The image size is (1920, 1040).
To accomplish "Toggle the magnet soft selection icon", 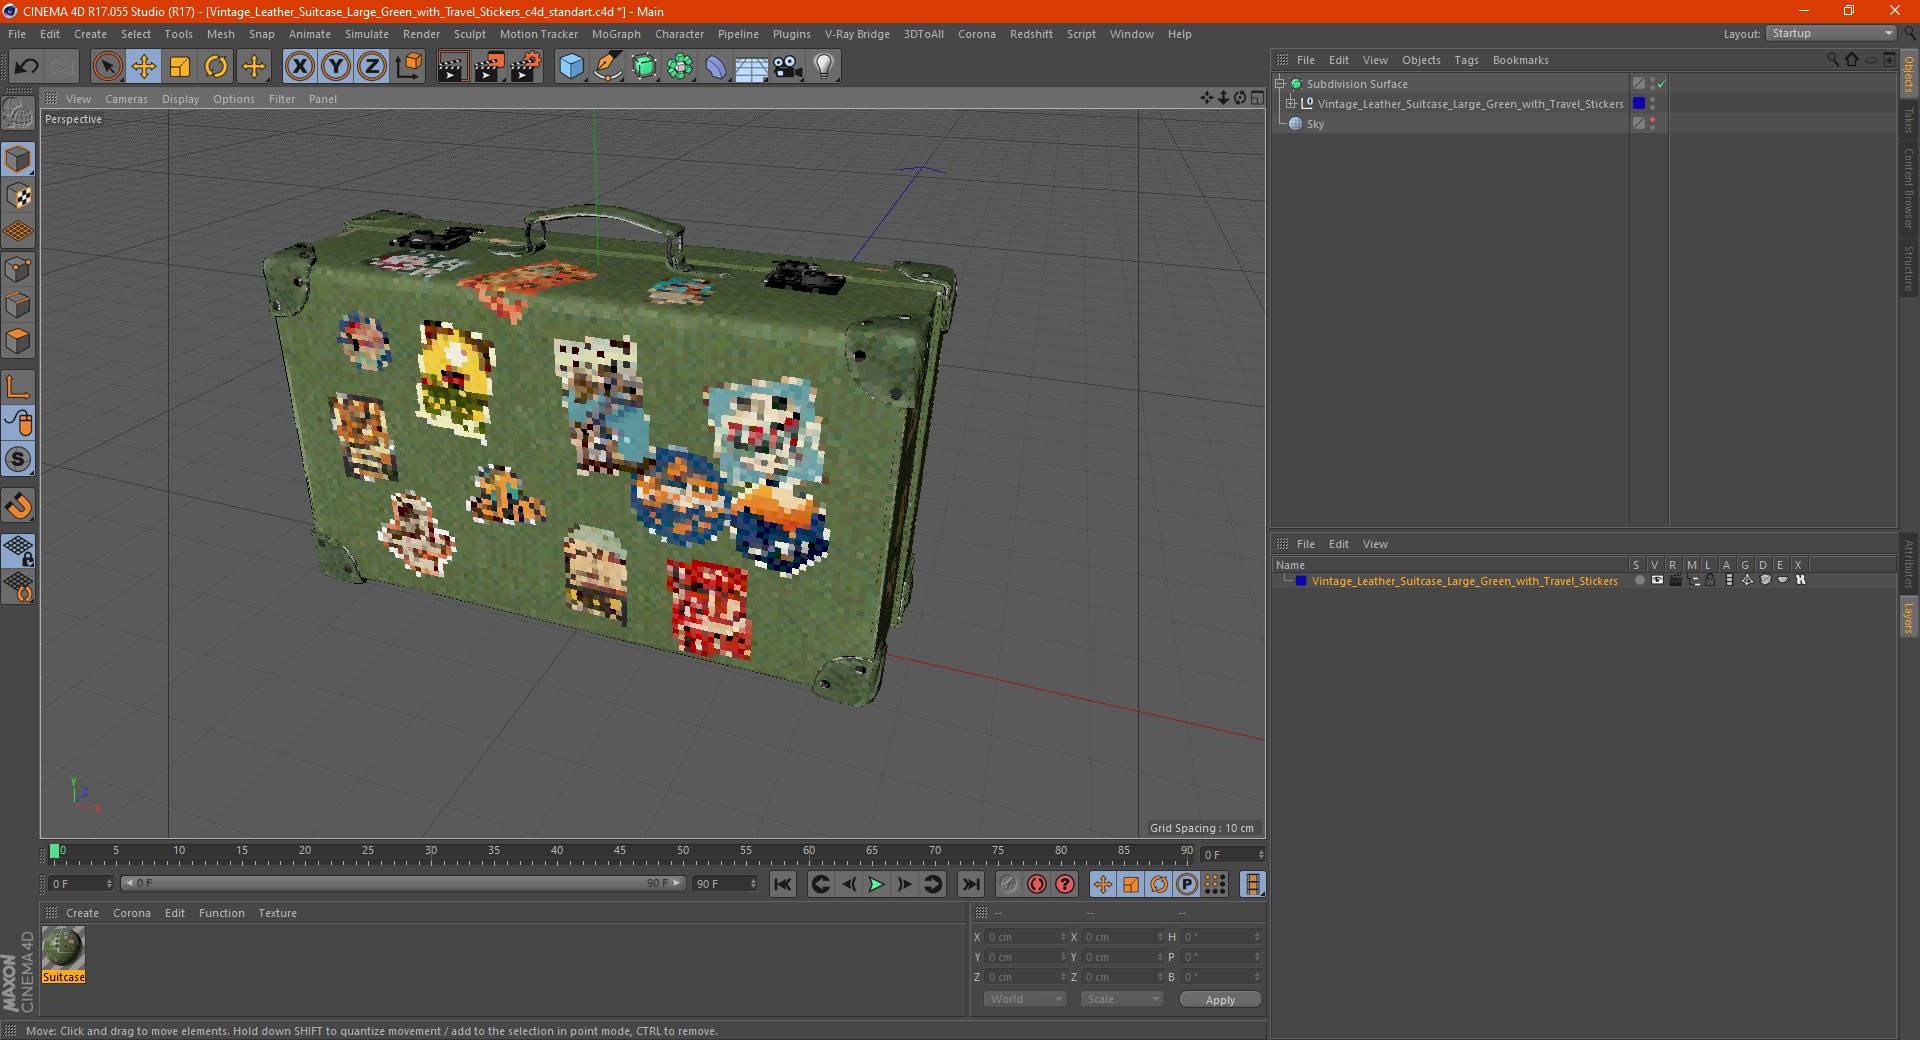I will coord(19,506).
